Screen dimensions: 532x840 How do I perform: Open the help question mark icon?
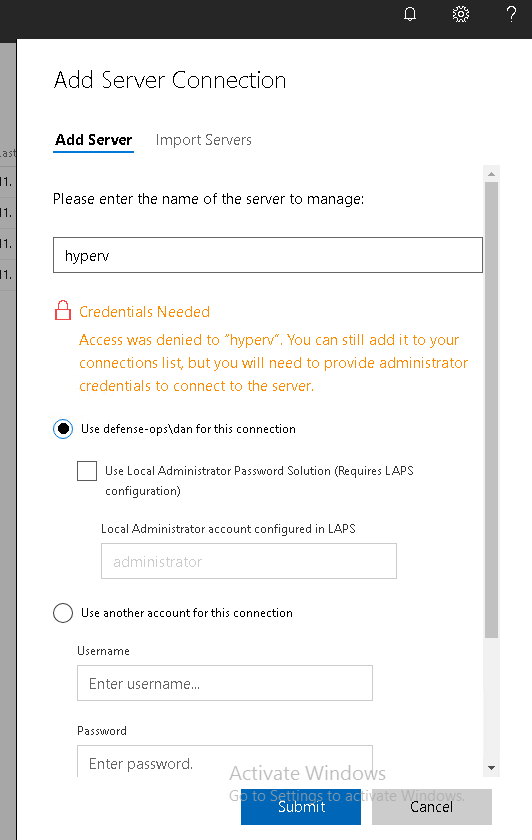pos(512,14)
